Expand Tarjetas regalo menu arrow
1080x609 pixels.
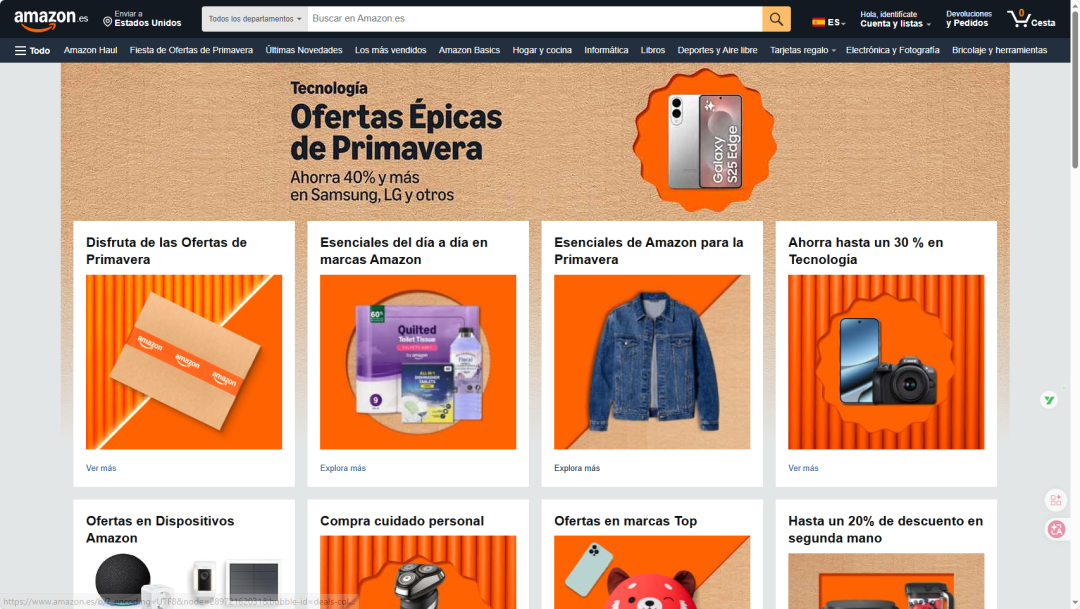pyautogui.click(x=834, y=51)
